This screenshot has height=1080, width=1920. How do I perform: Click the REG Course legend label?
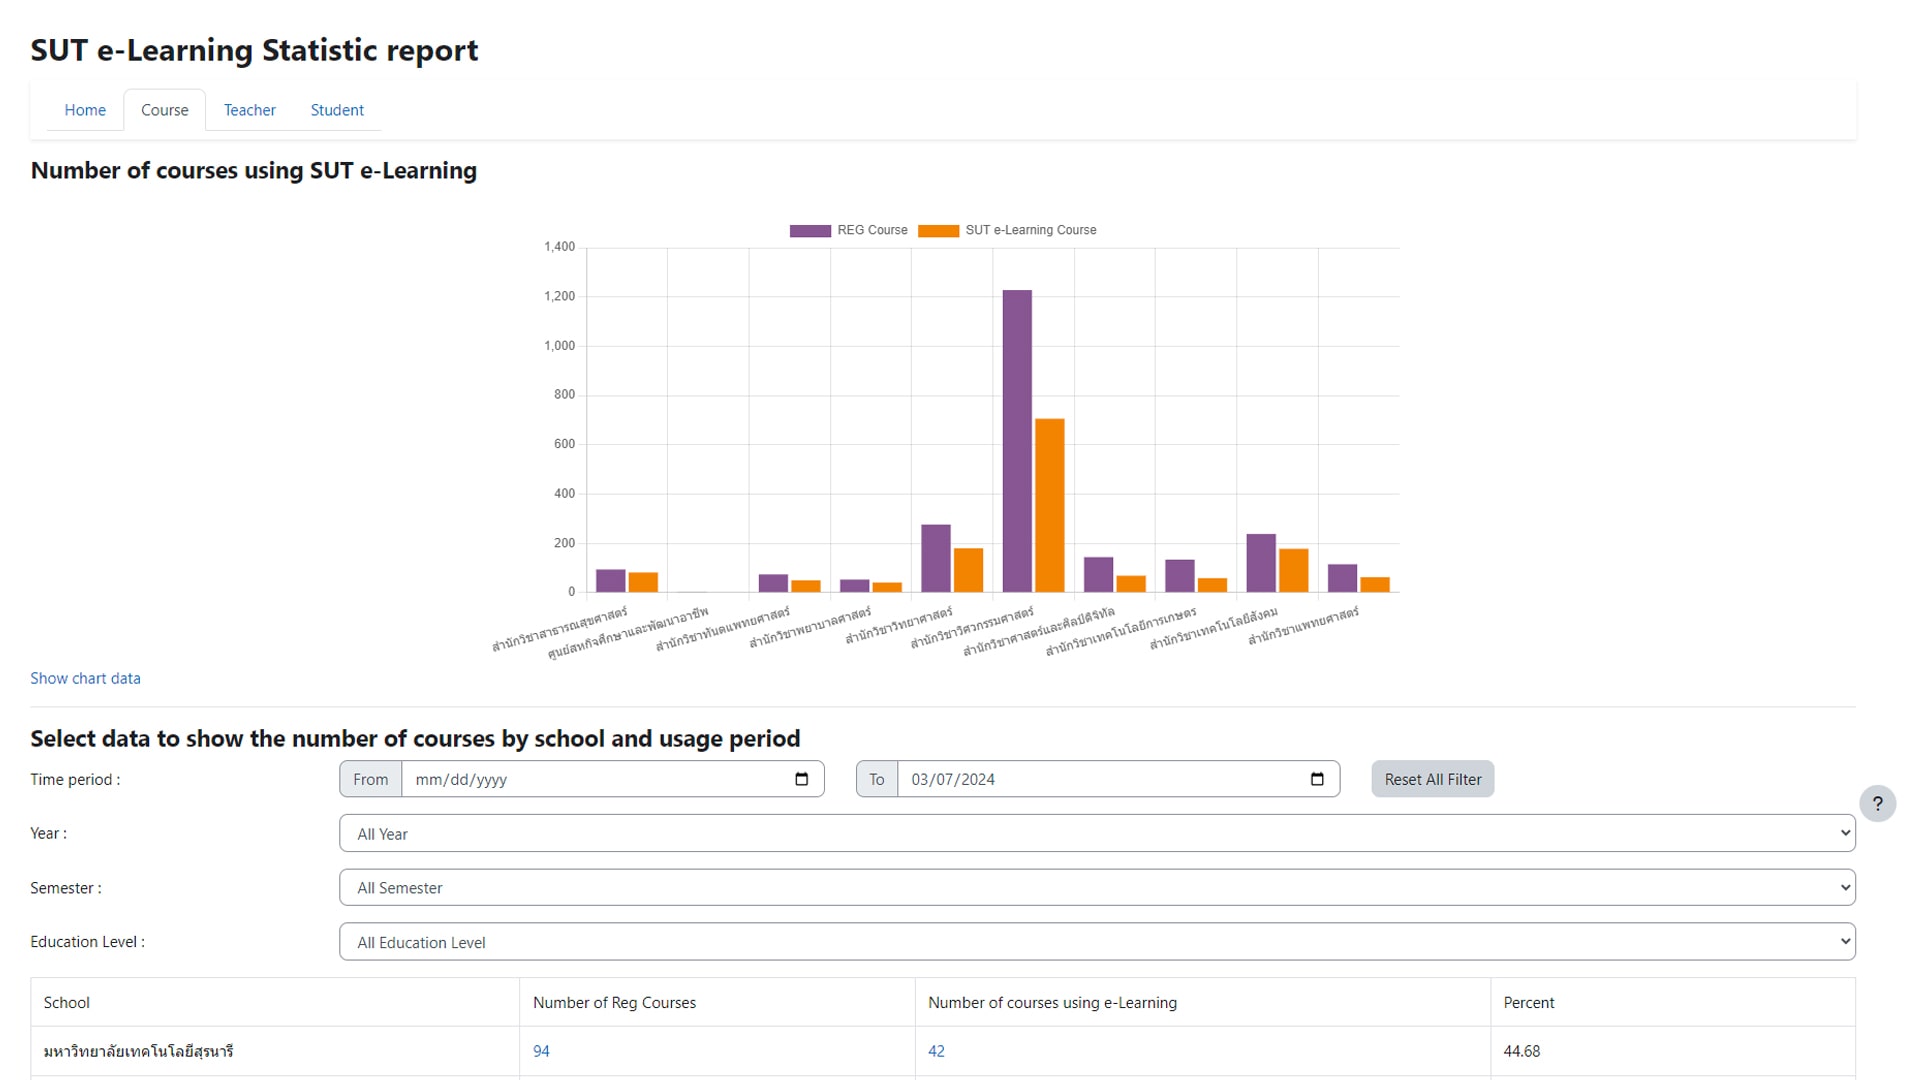point(872,230)
